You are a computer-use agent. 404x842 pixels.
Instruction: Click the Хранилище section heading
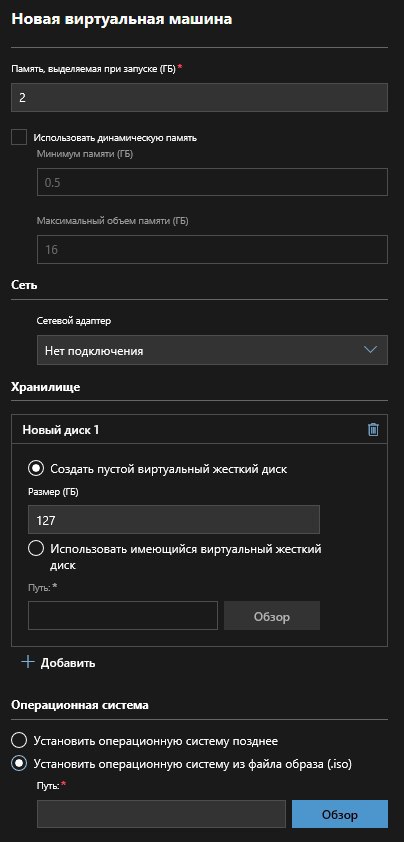[x=46, y=387]
